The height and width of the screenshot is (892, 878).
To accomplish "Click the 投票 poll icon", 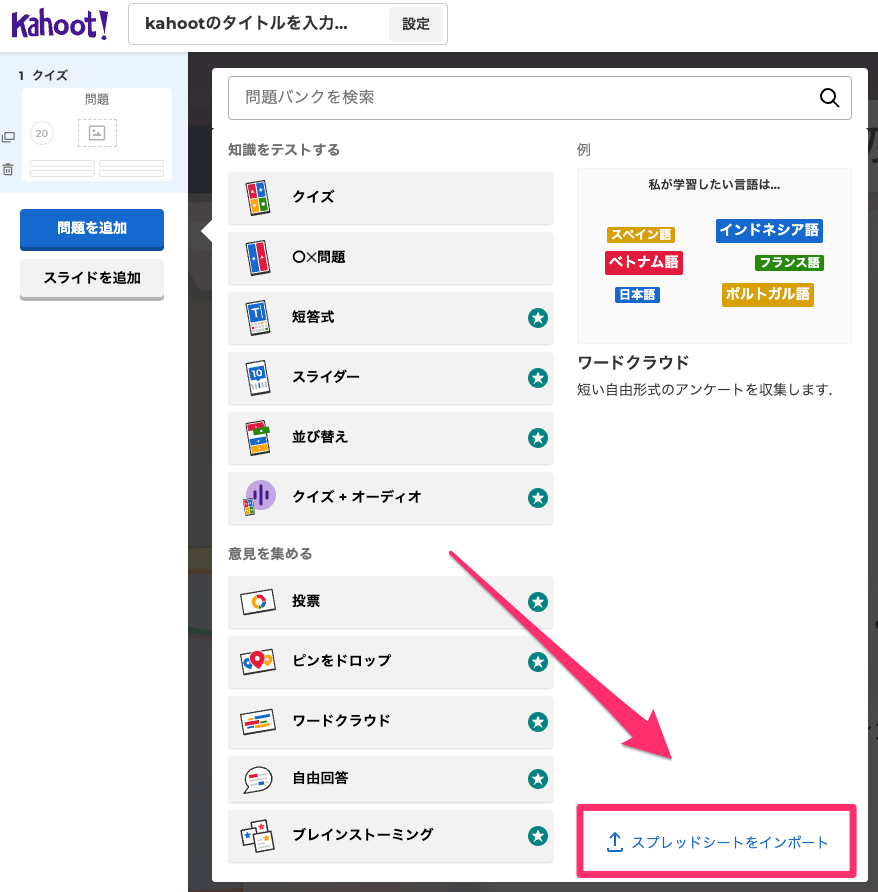I will [x=258, y=601].
